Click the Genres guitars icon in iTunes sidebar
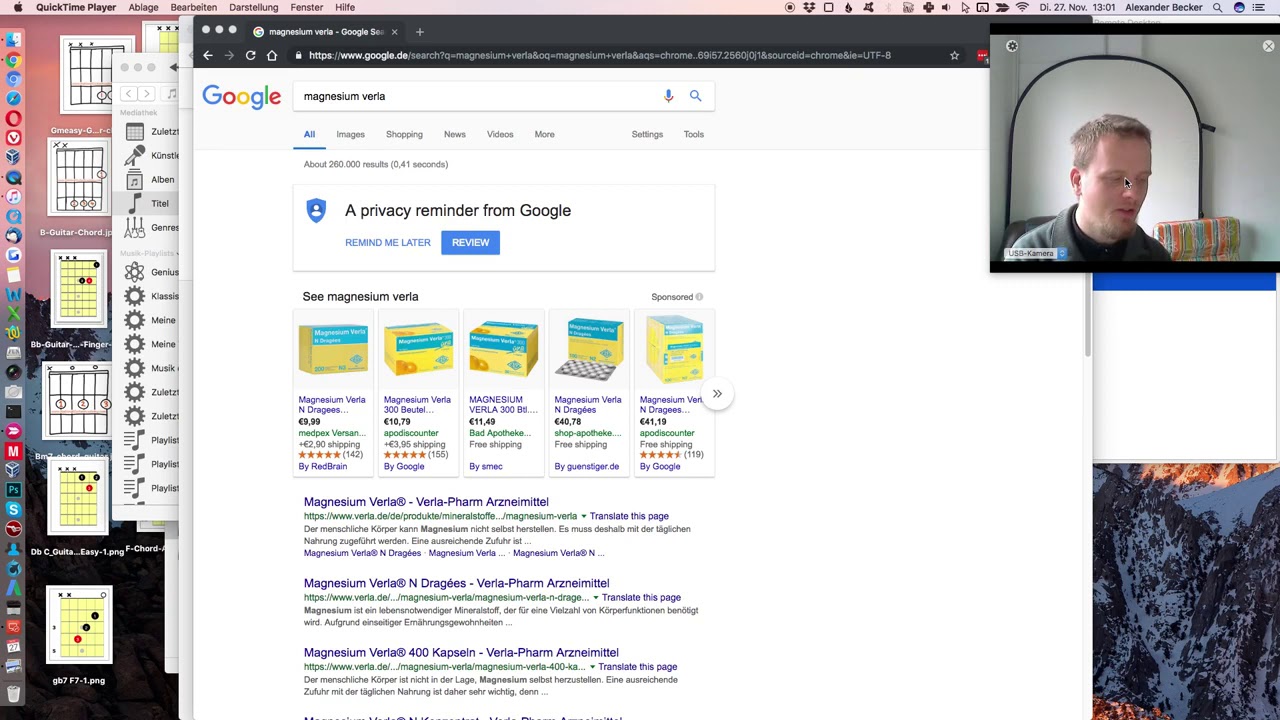 point(135,227)
